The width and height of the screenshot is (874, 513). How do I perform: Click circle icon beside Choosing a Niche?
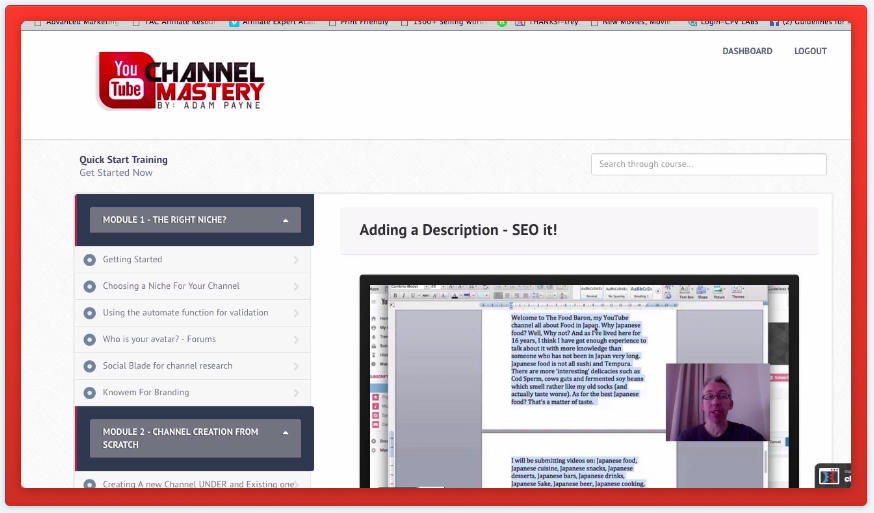click(89, 287)
